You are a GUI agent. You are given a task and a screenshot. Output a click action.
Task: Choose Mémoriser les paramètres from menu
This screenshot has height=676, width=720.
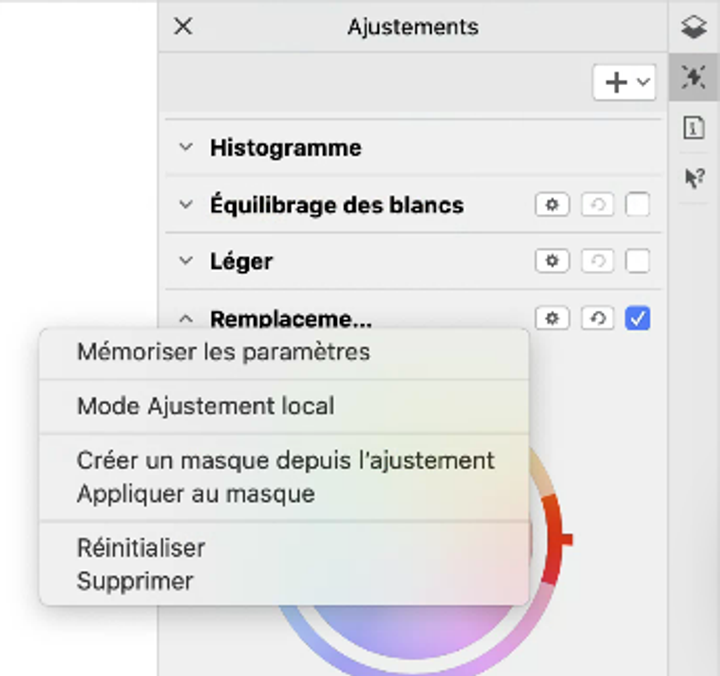[223, 352]
